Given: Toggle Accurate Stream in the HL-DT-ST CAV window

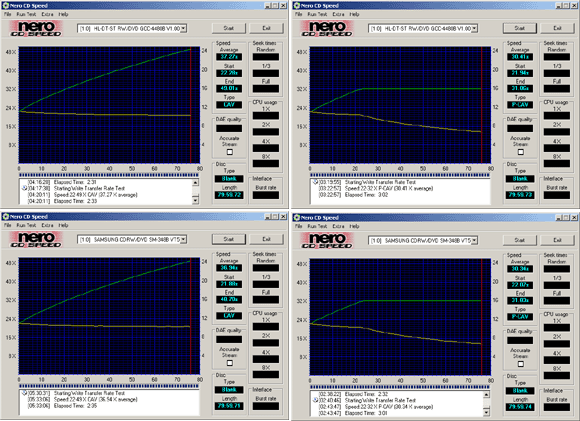Looking at the screenshot, I should click(230, 152).
